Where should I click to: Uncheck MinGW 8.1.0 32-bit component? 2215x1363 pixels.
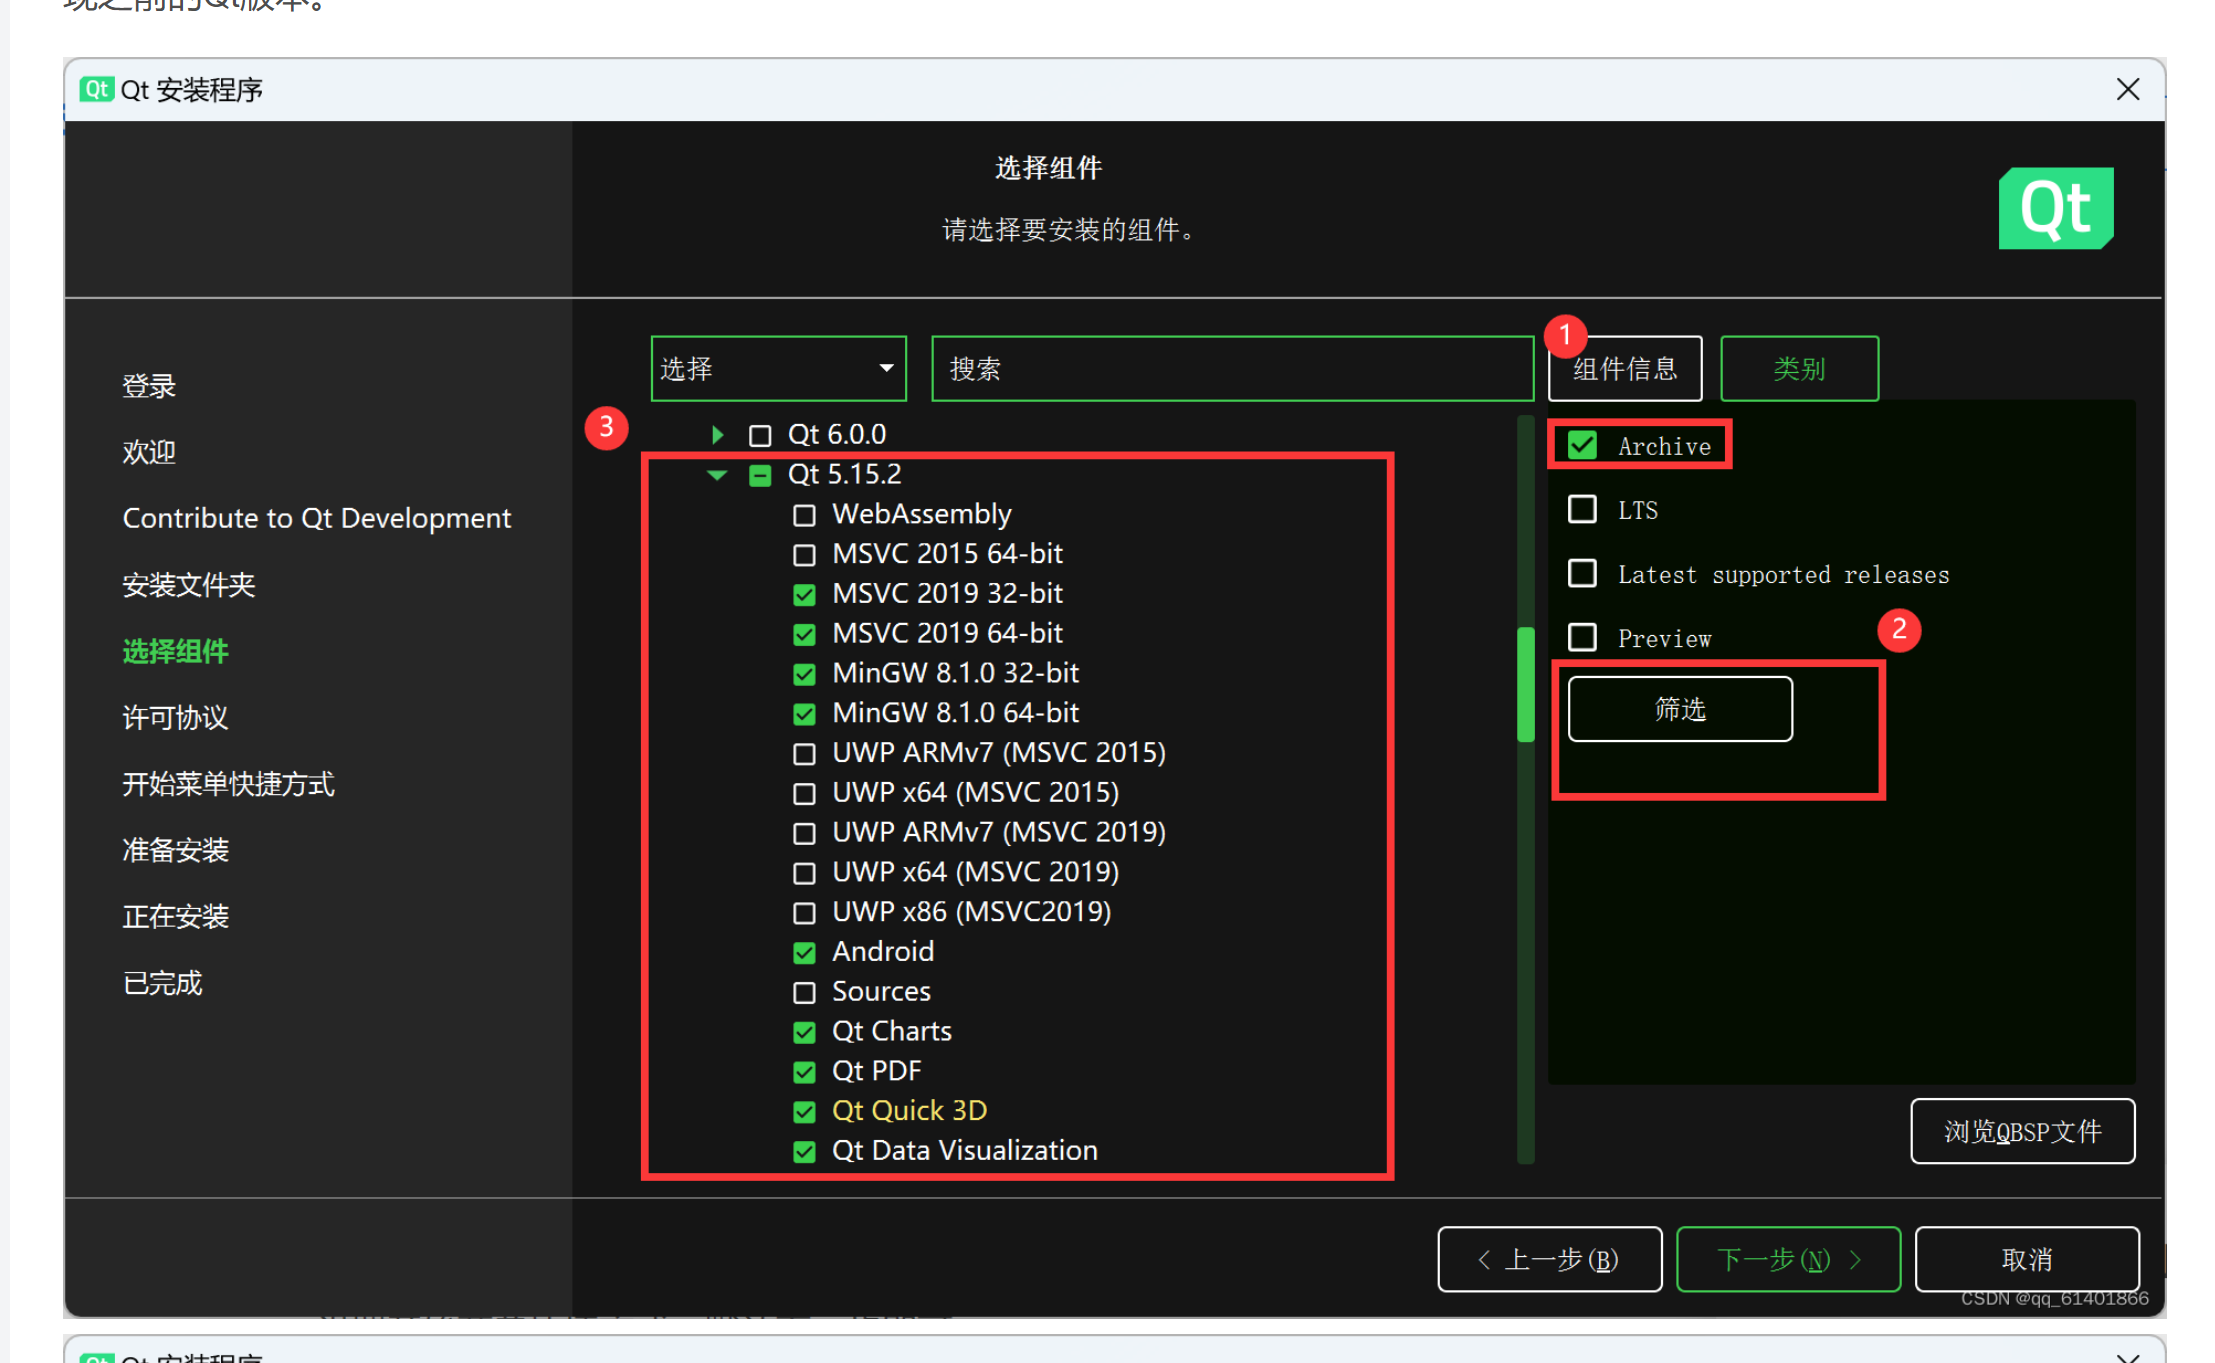(804, 674)
